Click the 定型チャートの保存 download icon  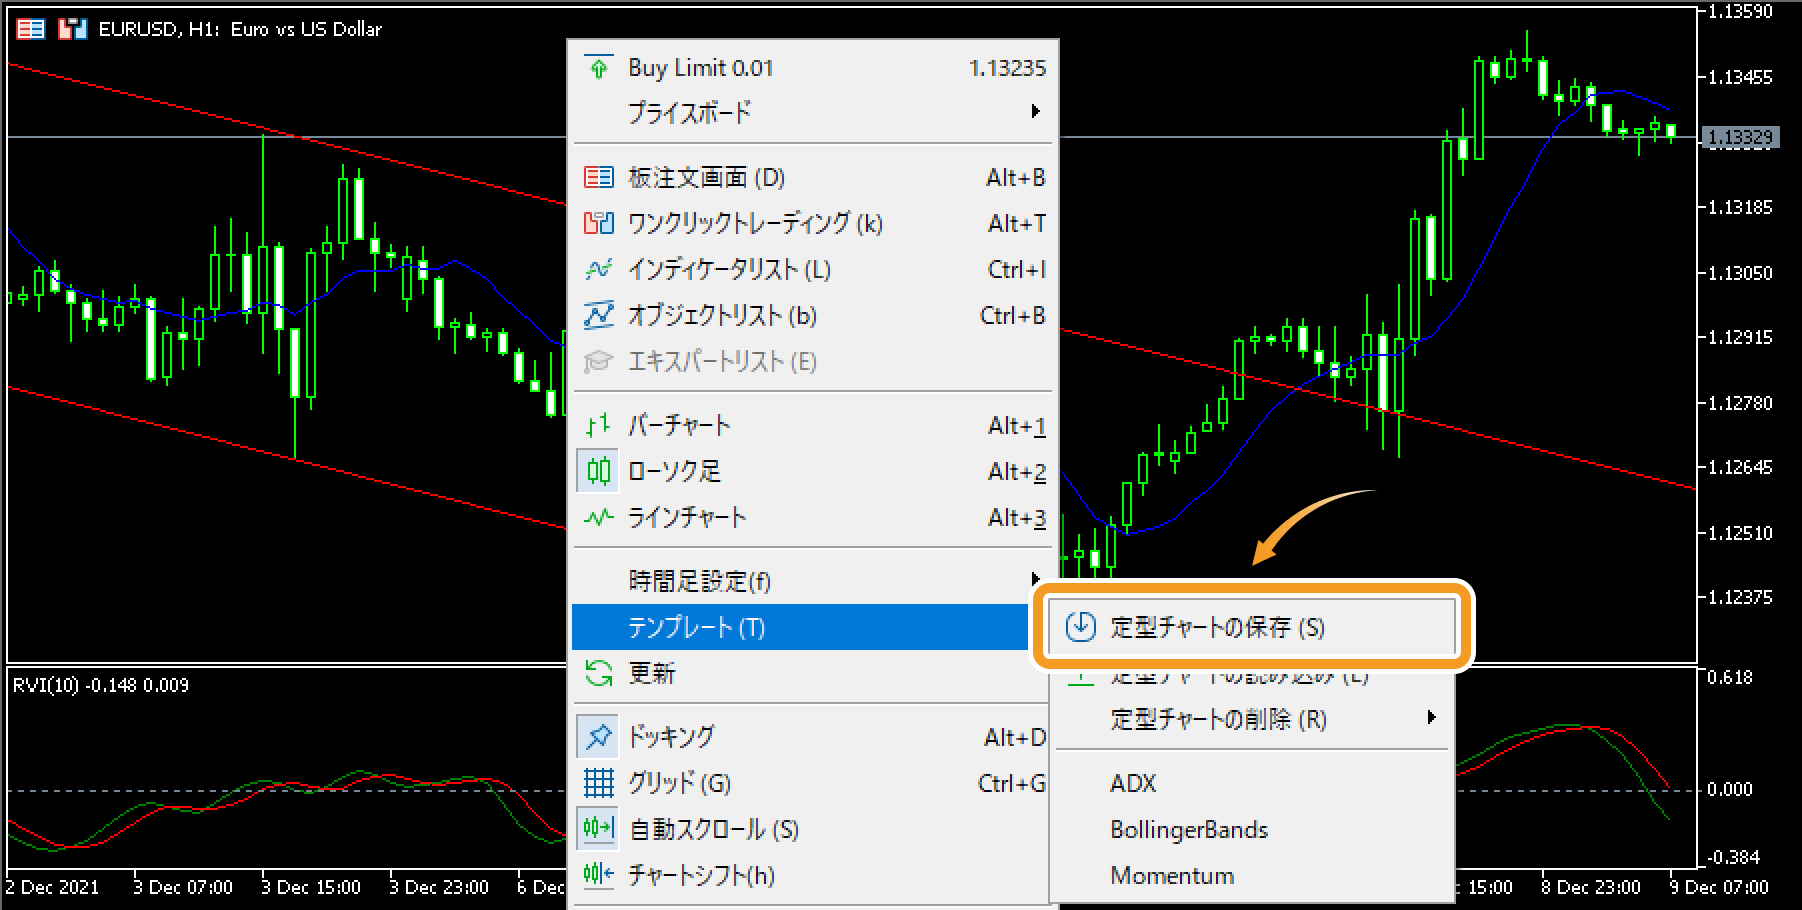pos(1081,627)
